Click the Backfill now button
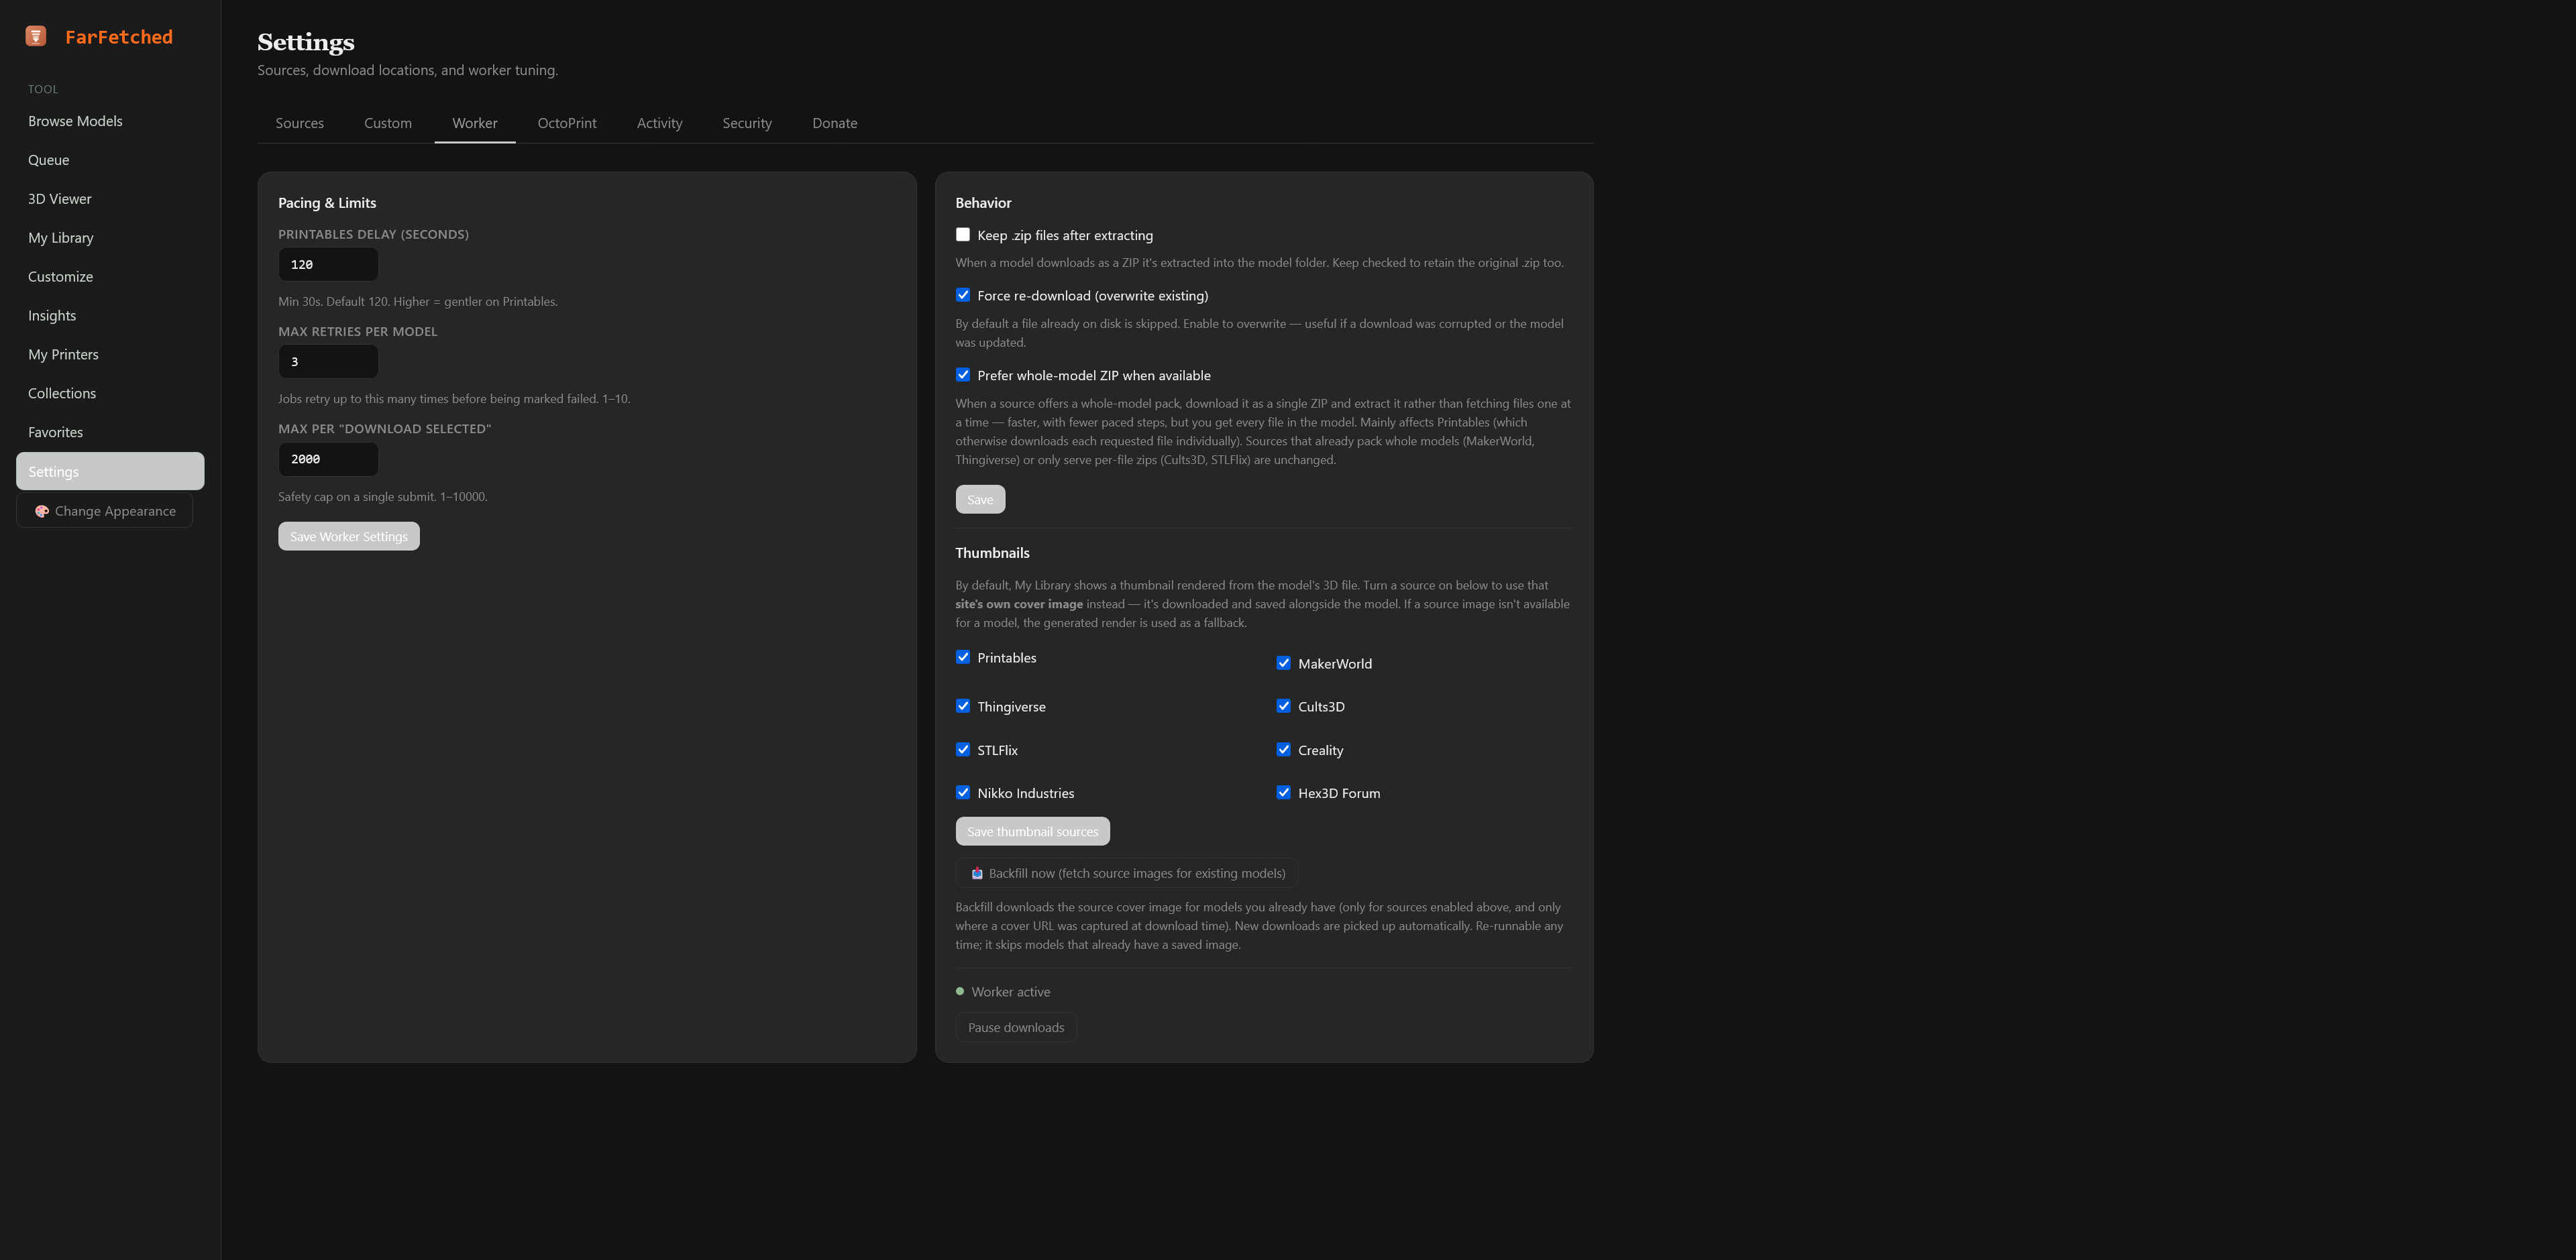 [x=1127, y=873]
